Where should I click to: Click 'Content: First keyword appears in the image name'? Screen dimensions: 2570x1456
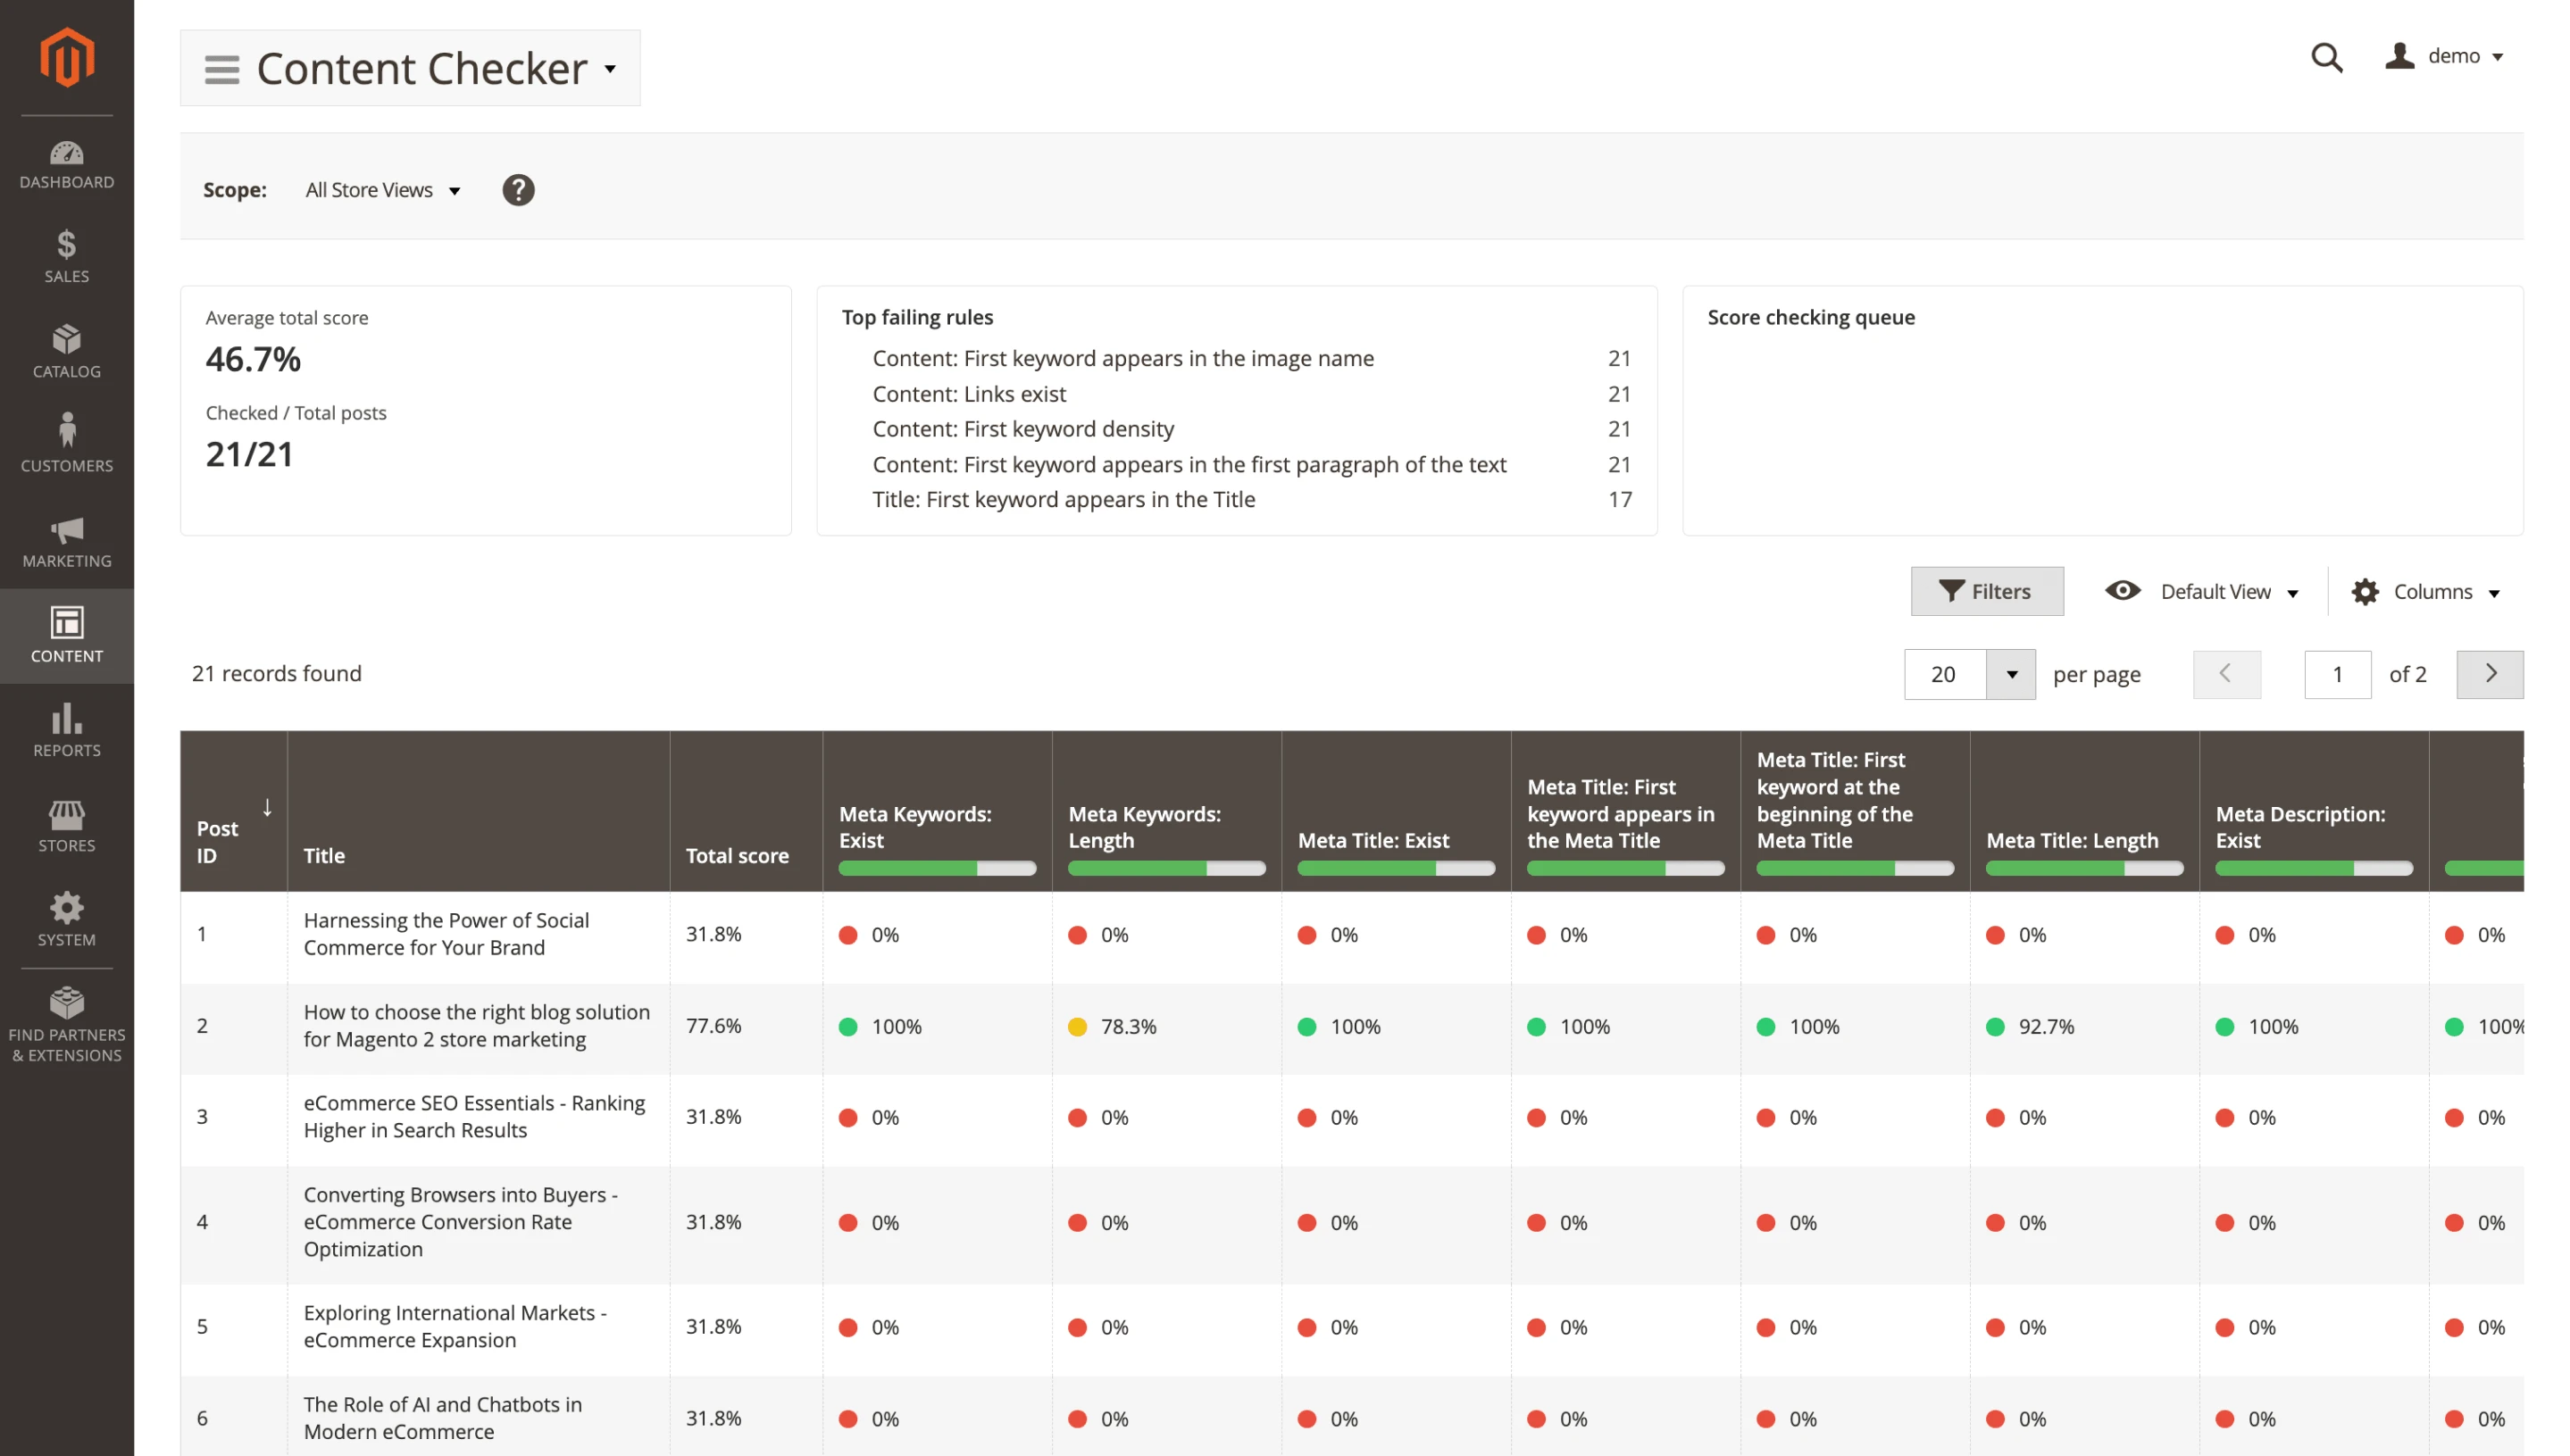click(x=1123, y=358)
